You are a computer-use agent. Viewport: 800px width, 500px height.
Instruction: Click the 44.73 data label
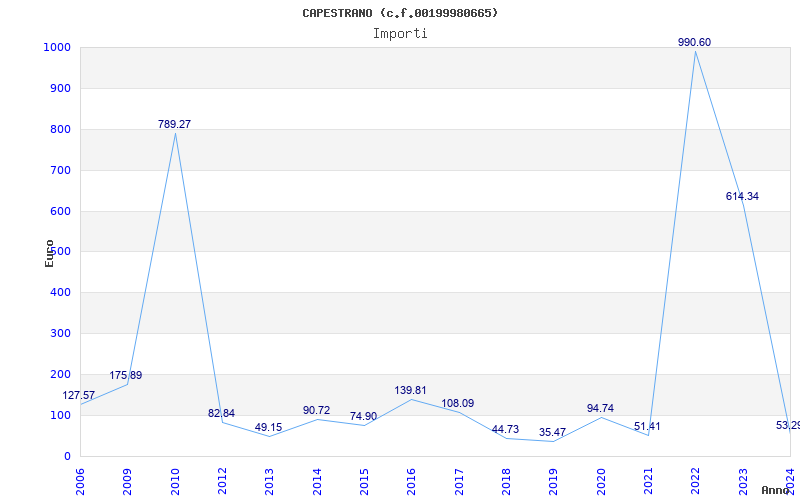click(x=505, y=429)
